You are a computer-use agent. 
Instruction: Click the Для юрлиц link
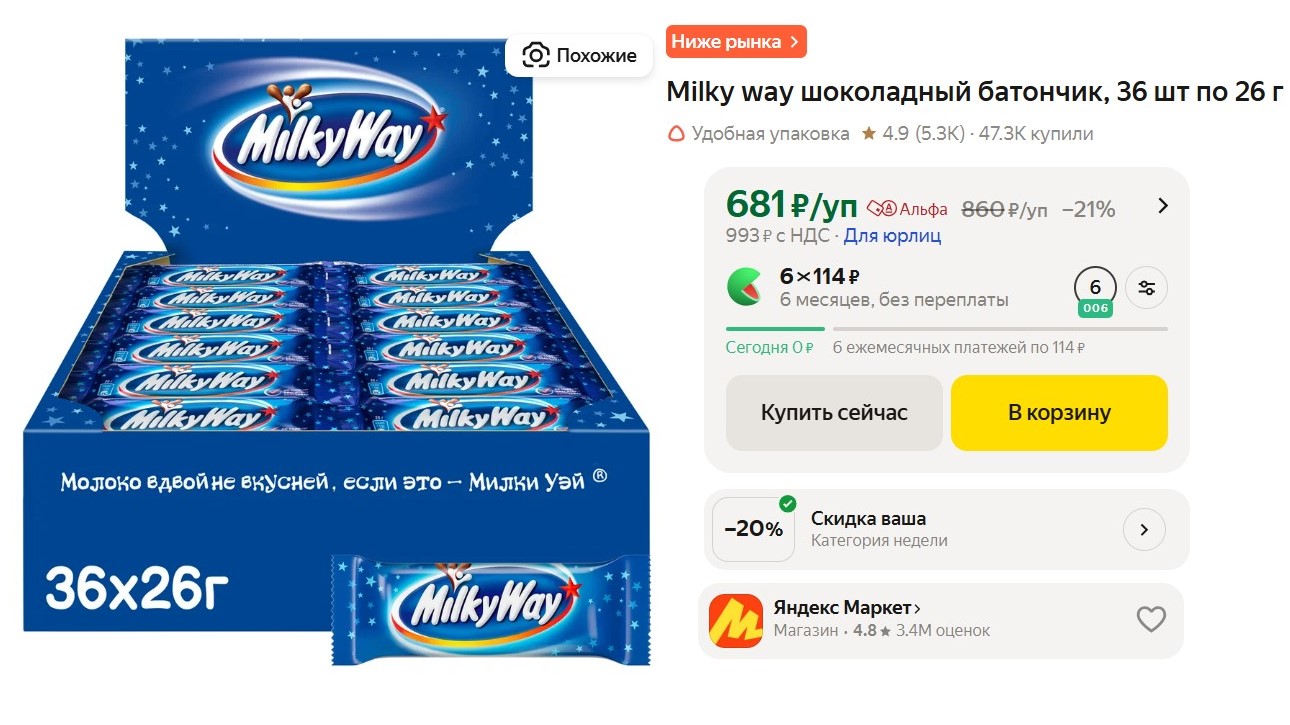point(892,236)
